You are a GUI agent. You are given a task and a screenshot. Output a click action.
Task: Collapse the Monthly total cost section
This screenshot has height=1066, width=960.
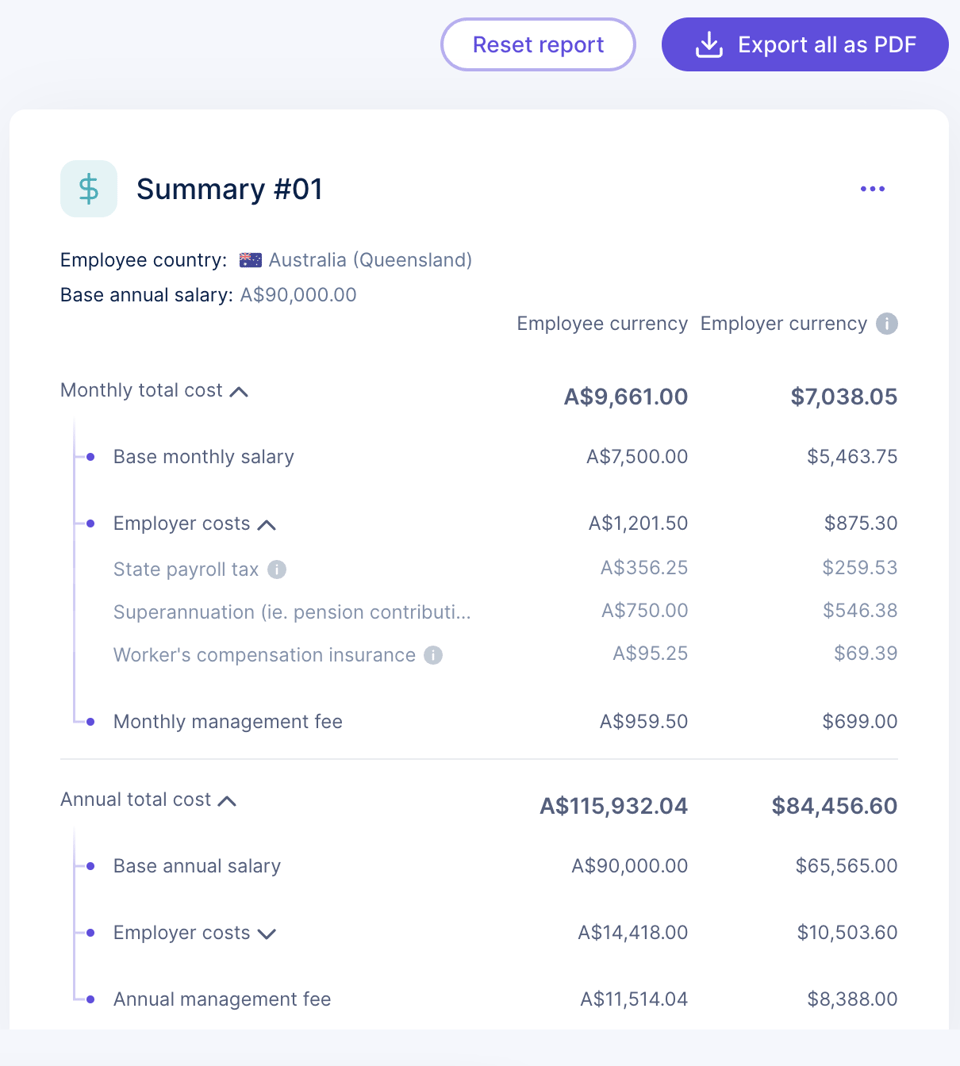tap(238, 392)
